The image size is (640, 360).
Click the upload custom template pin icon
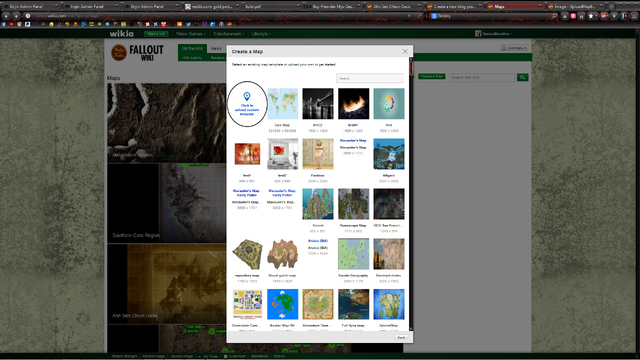[x=247, y=96]
